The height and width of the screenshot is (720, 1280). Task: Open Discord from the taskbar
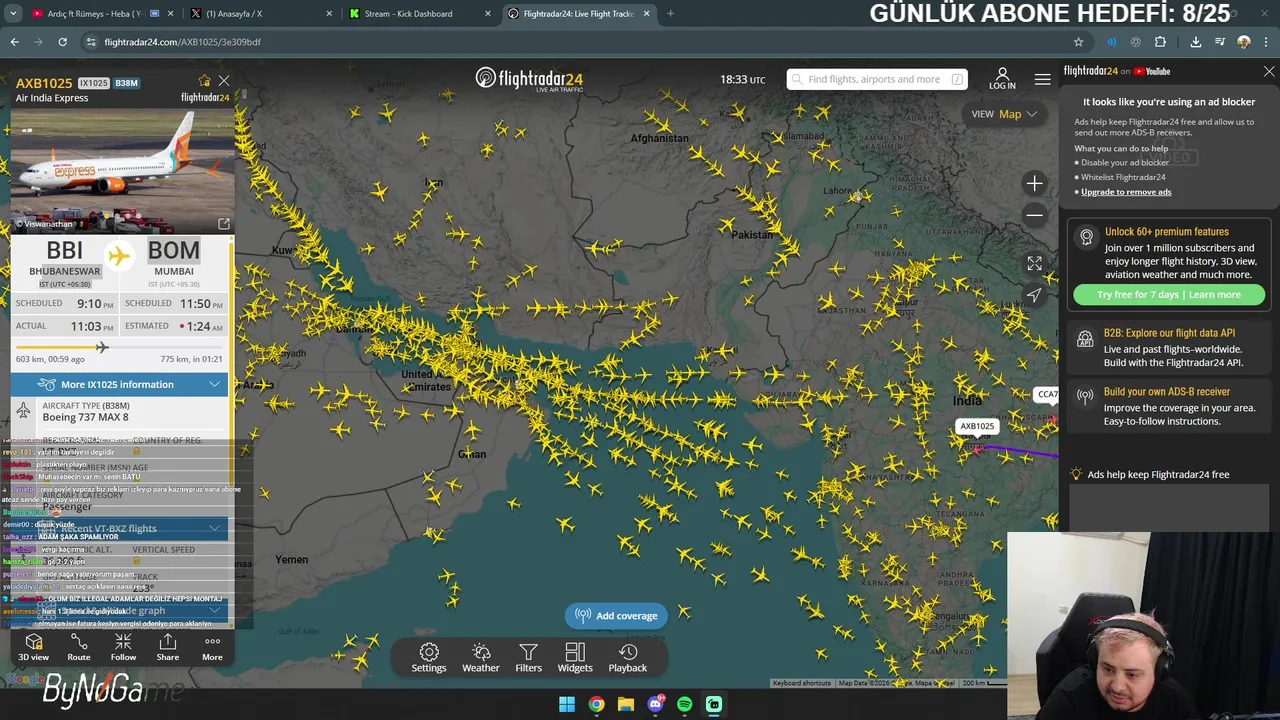tap(656, 705)
